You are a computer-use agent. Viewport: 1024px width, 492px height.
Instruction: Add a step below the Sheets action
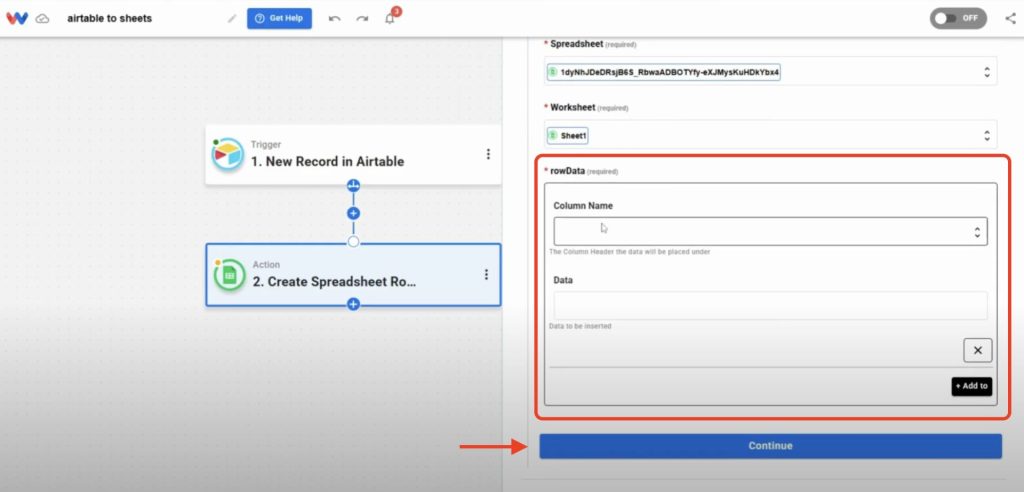tap(353, 304)
